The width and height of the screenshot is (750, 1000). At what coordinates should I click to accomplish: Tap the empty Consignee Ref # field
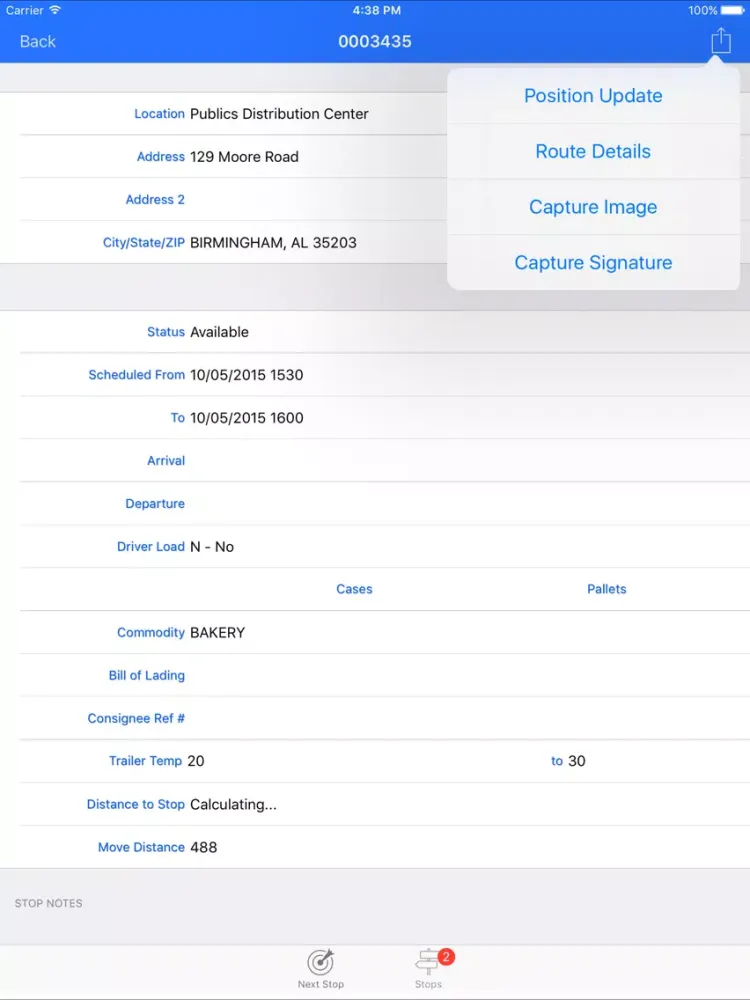point(383,718)
